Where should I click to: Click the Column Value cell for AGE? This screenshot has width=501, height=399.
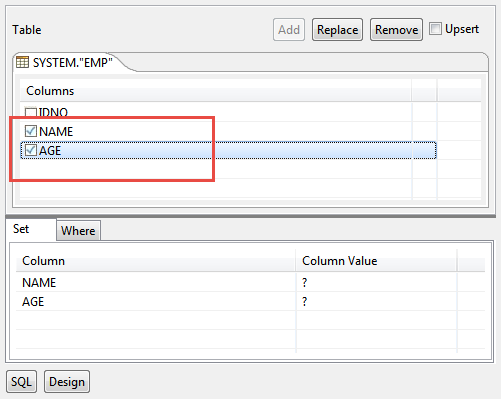(x=376, y=301)
